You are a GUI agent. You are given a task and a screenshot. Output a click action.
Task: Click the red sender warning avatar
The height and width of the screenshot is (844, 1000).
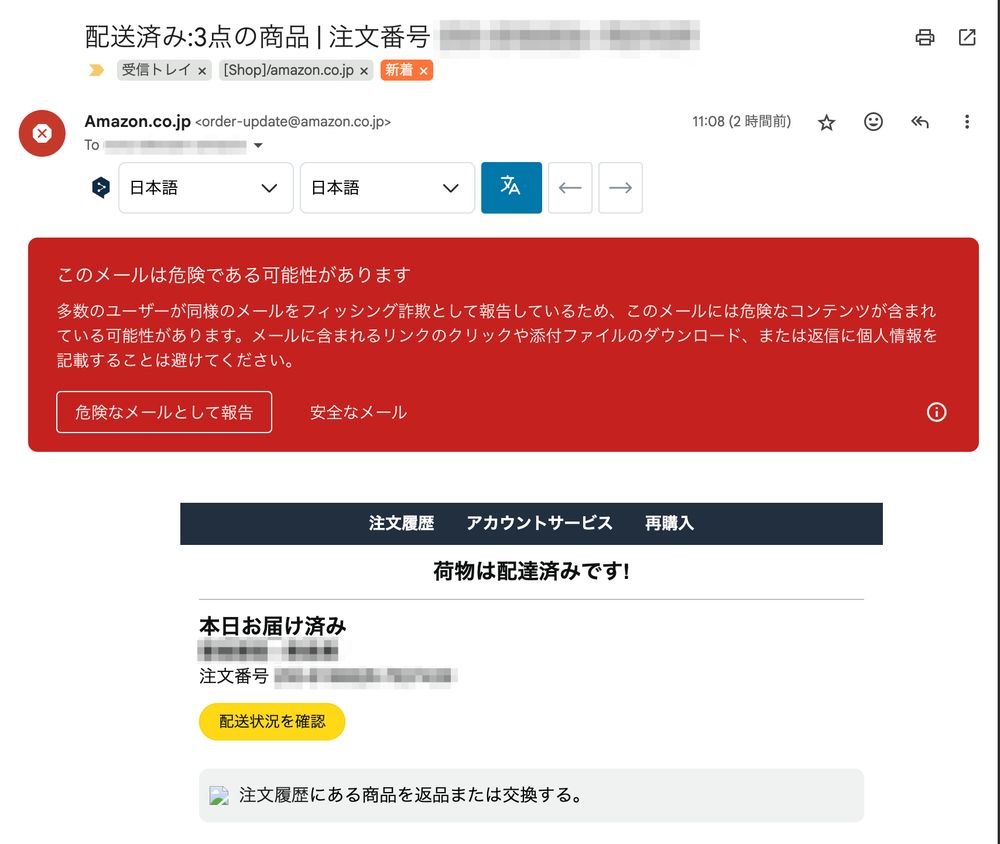click(x=42, y=133)
